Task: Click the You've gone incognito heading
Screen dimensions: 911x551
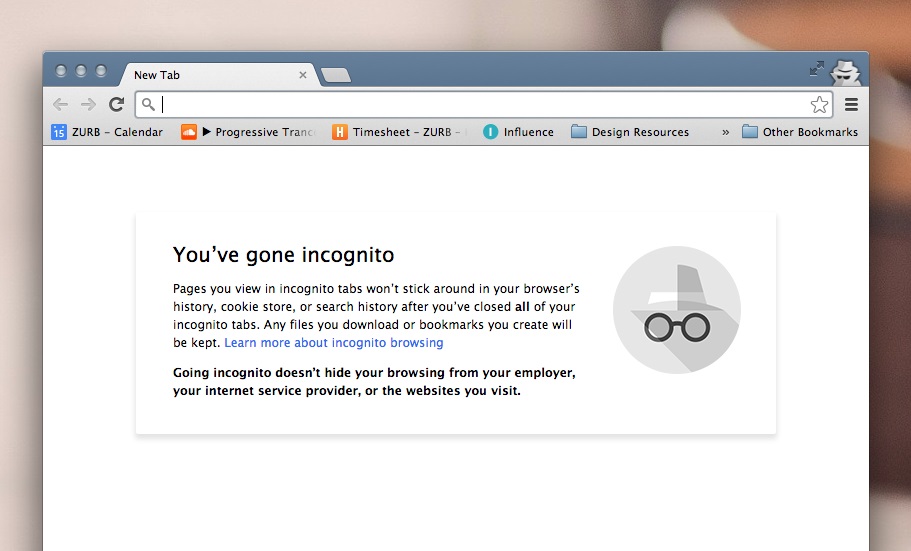Action: pyautogui.click(x=284, y=255)
